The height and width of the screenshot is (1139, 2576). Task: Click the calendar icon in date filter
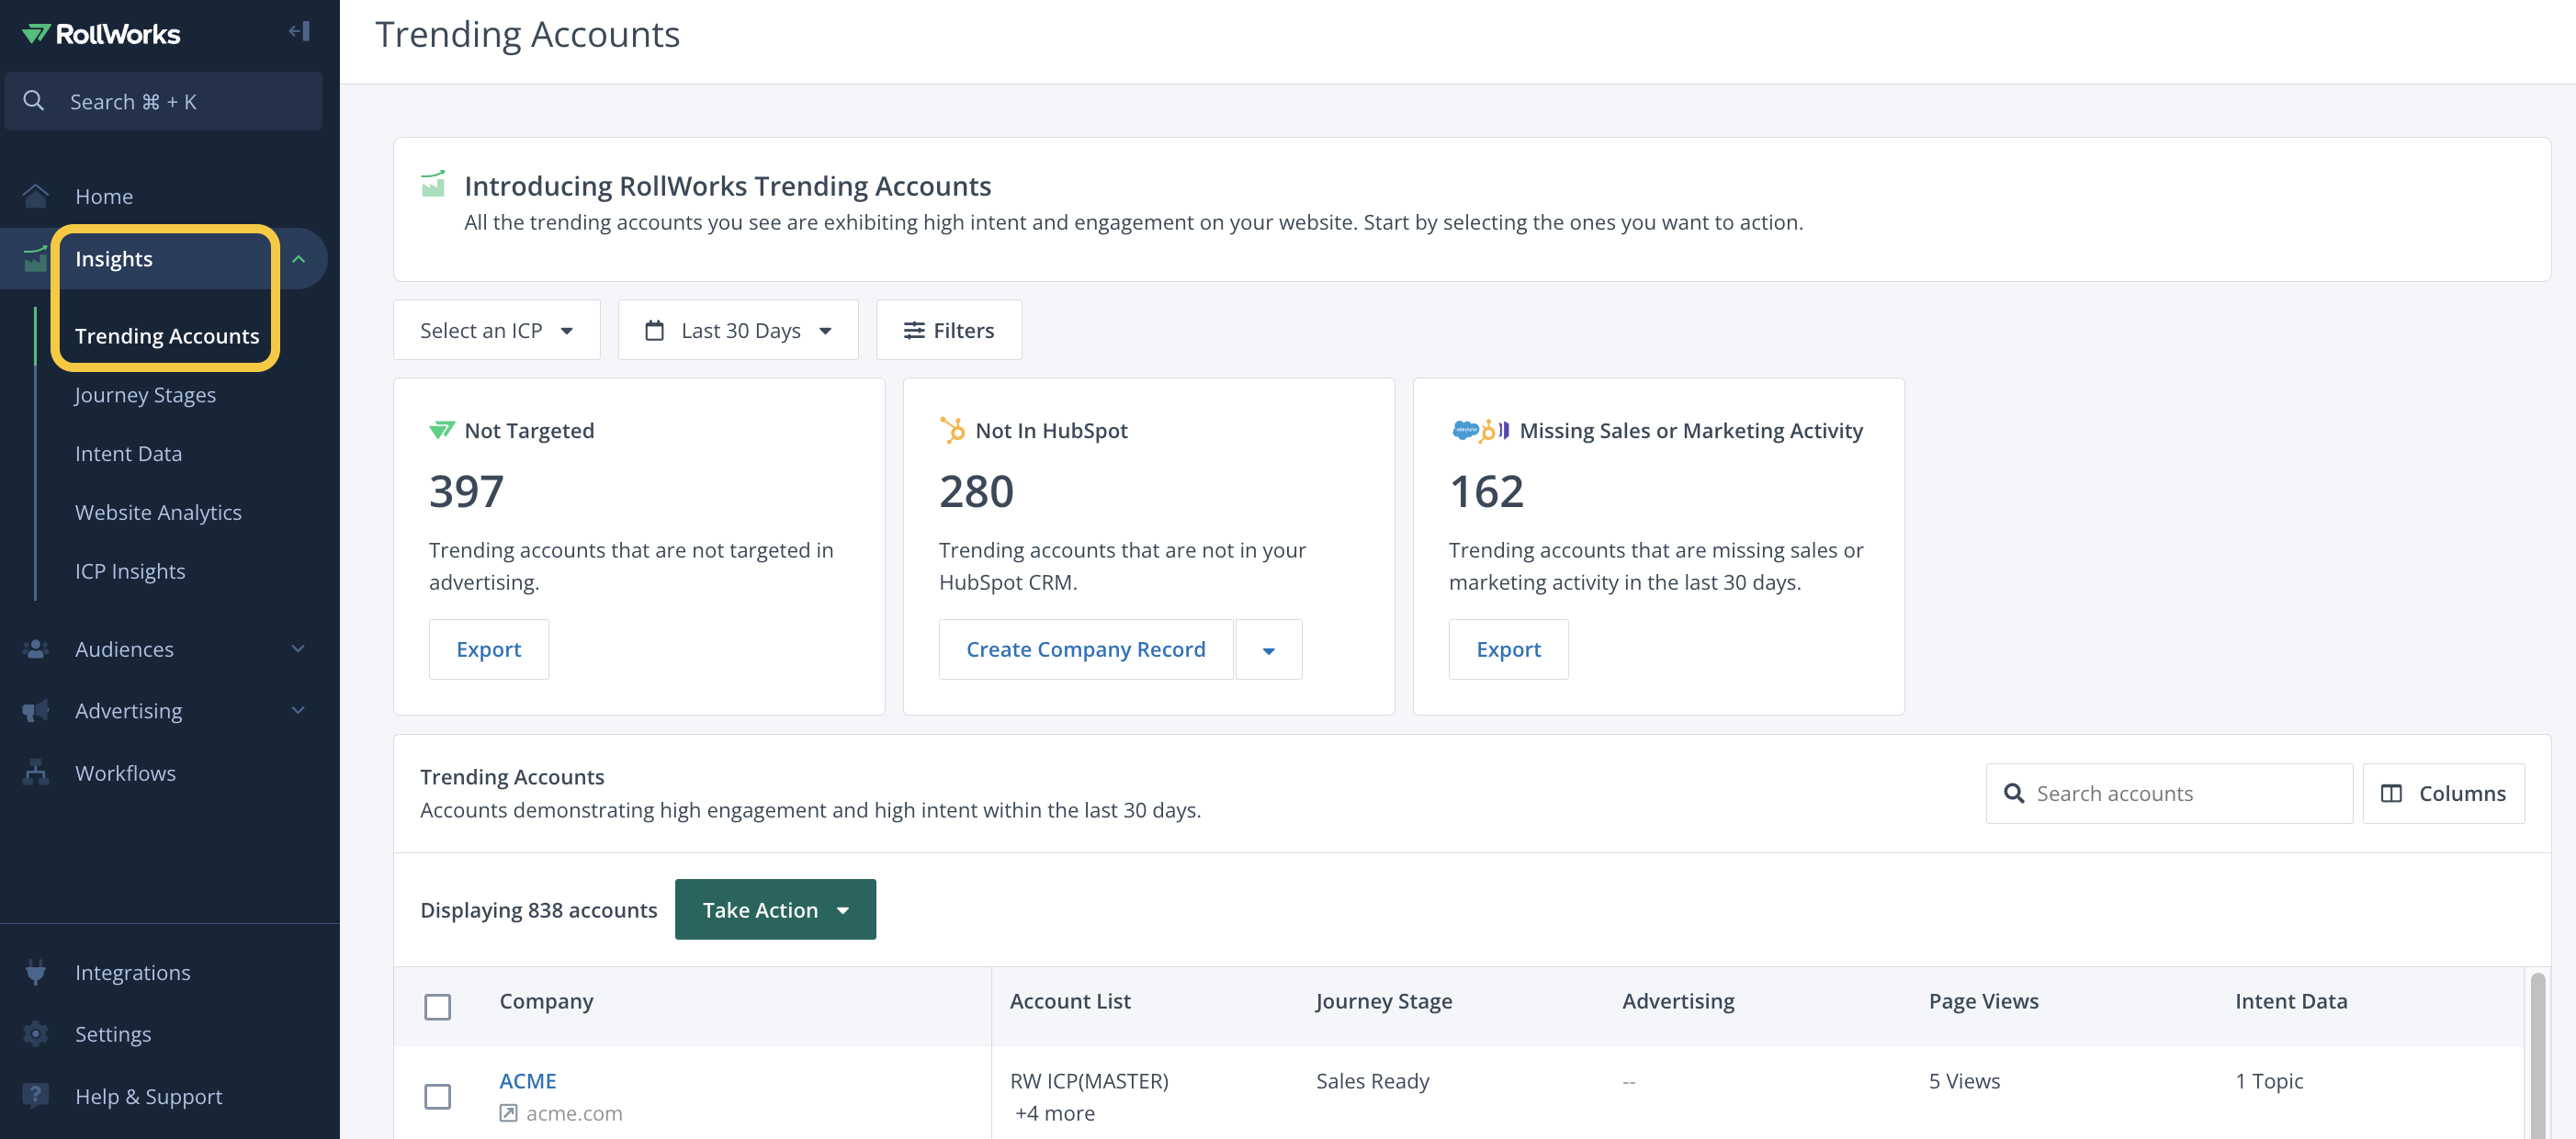(654, 330)
